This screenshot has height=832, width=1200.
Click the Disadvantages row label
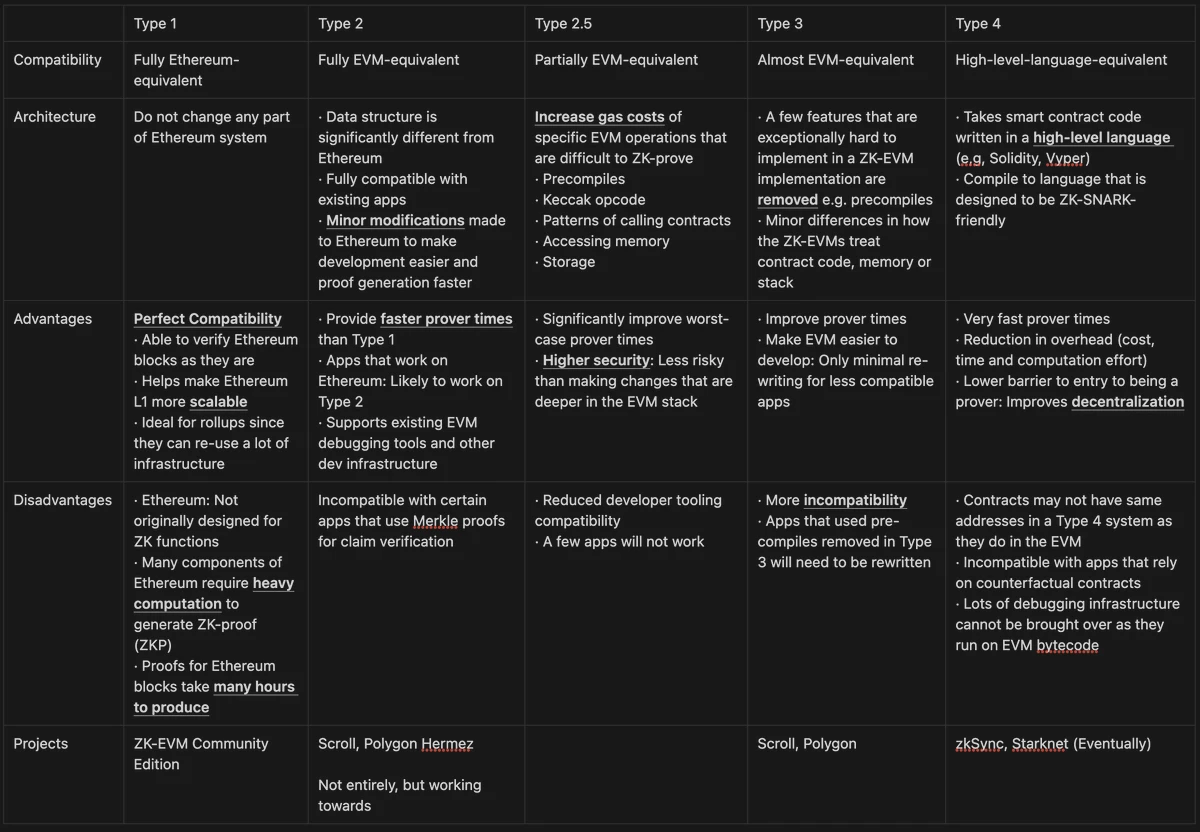[62, 500]
